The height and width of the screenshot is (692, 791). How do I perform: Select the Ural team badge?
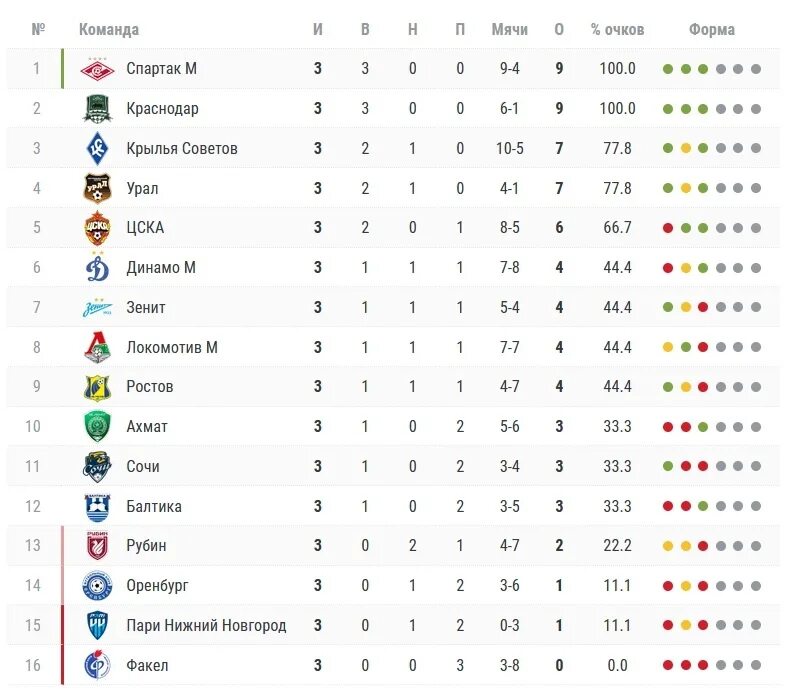coord(97,188)
